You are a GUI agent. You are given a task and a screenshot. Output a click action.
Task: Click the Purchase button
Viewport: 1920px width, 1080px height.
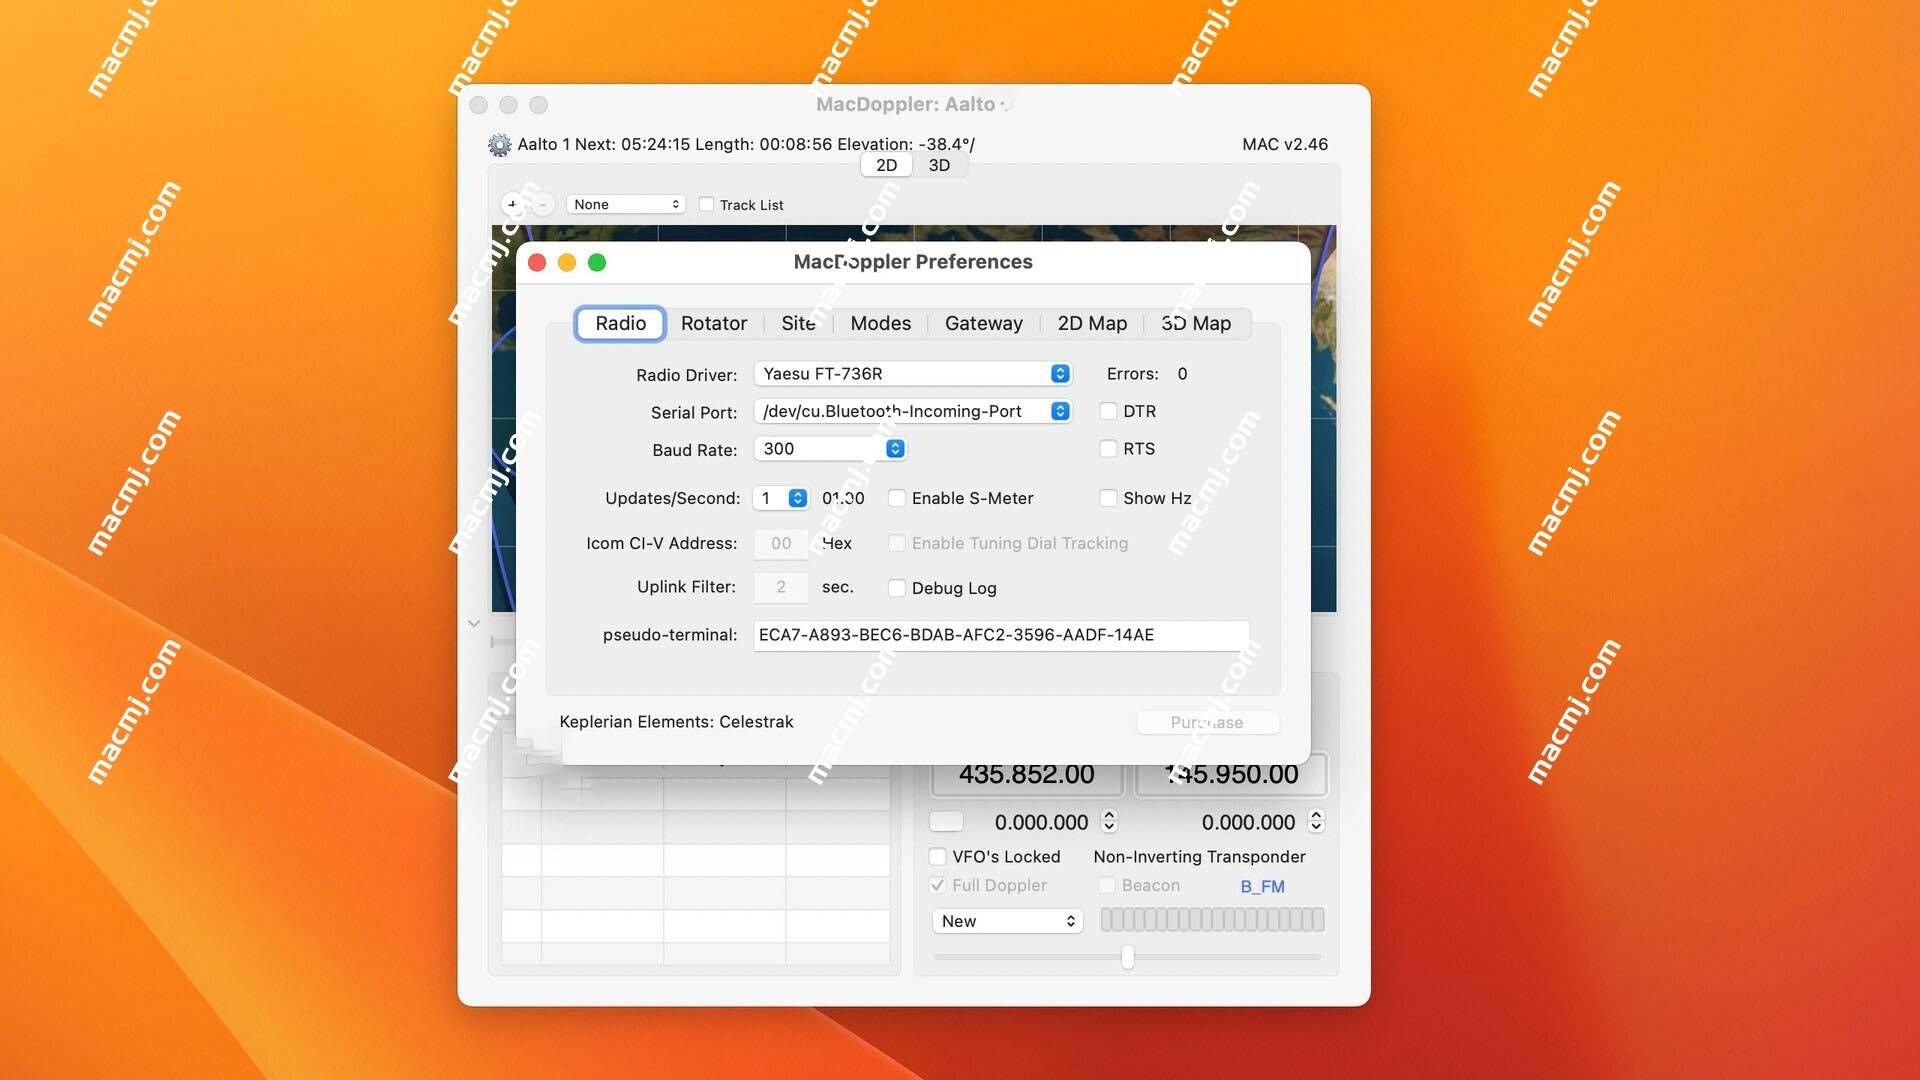point(1205,723)
